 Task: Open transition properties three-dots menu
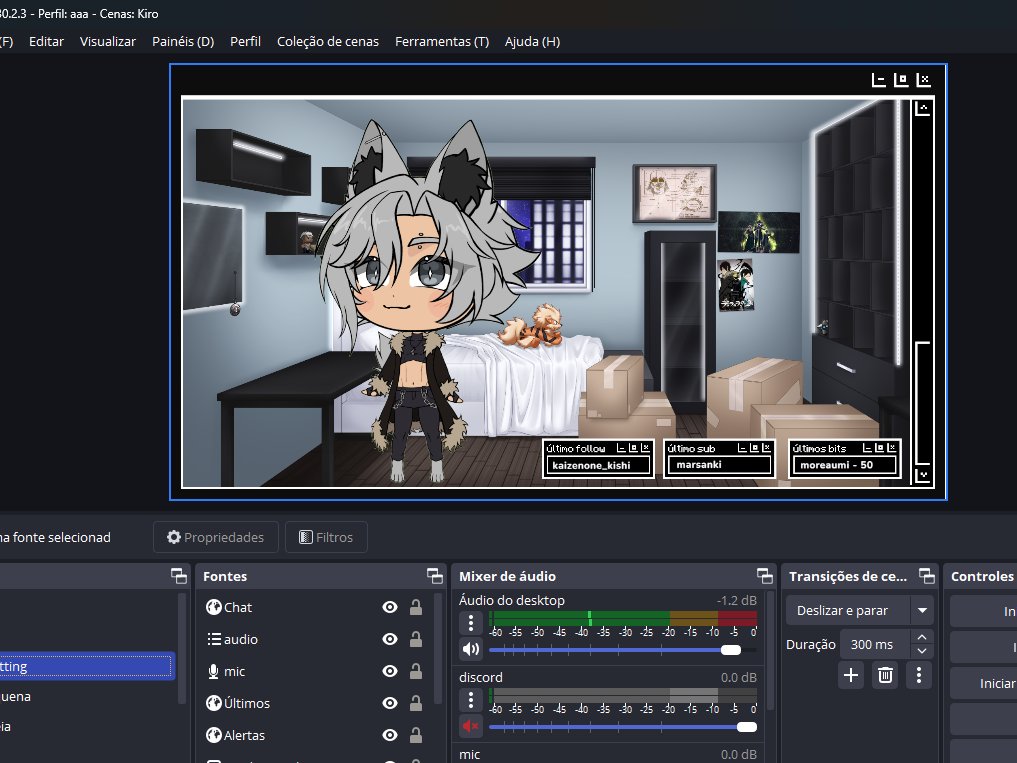pos(918,675)
